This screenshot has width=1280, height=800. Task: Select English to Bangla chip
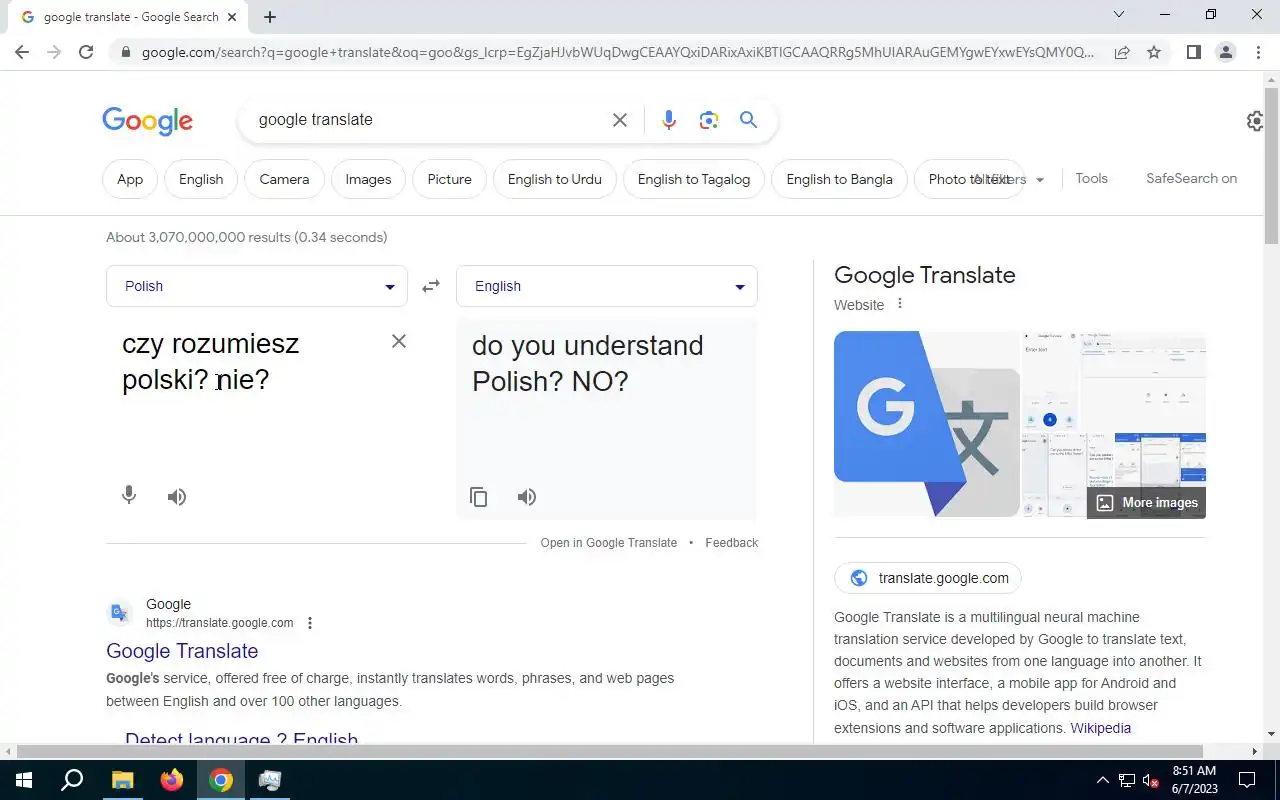[839, 179]
